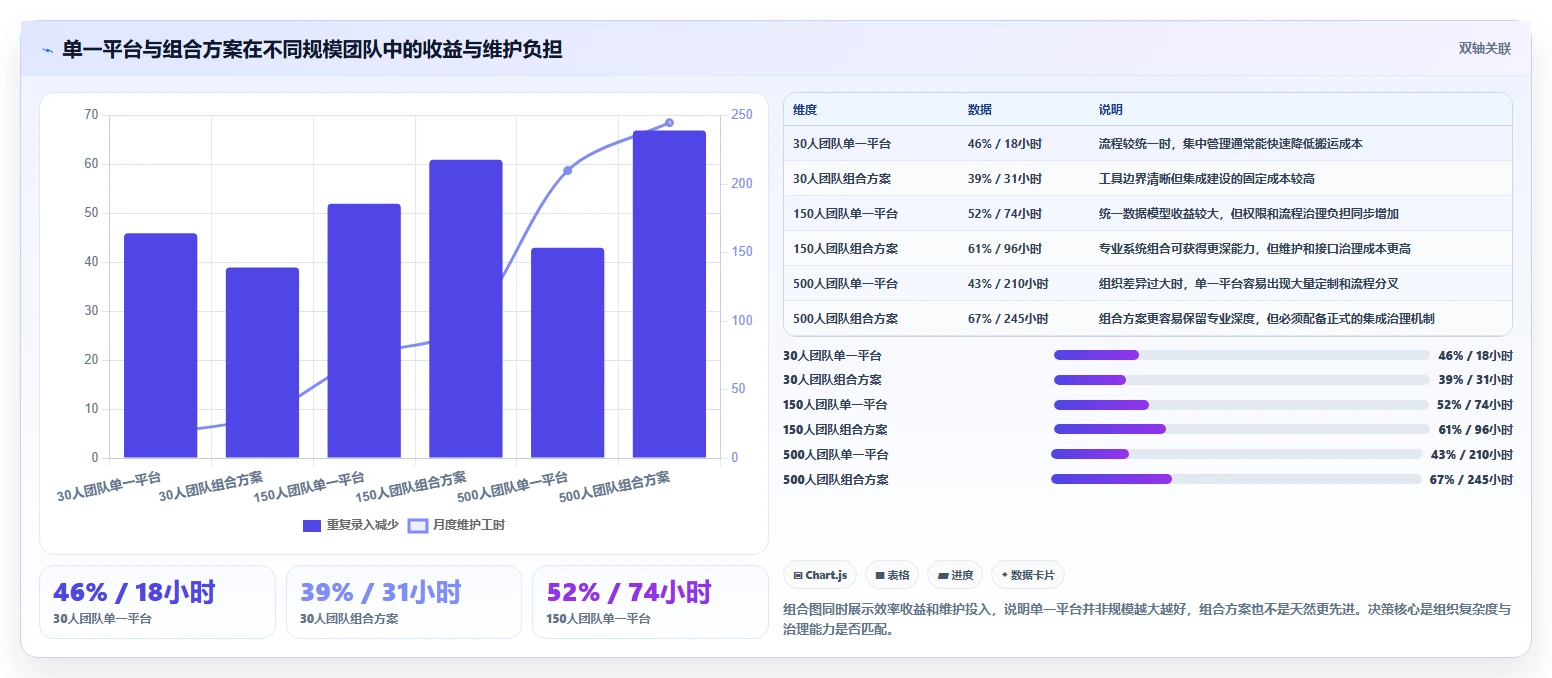The width and height of the screenshot is (1552, 678).
Task: Toggle the 重复录入减少 legend item
Action: [x=351, y=525]
